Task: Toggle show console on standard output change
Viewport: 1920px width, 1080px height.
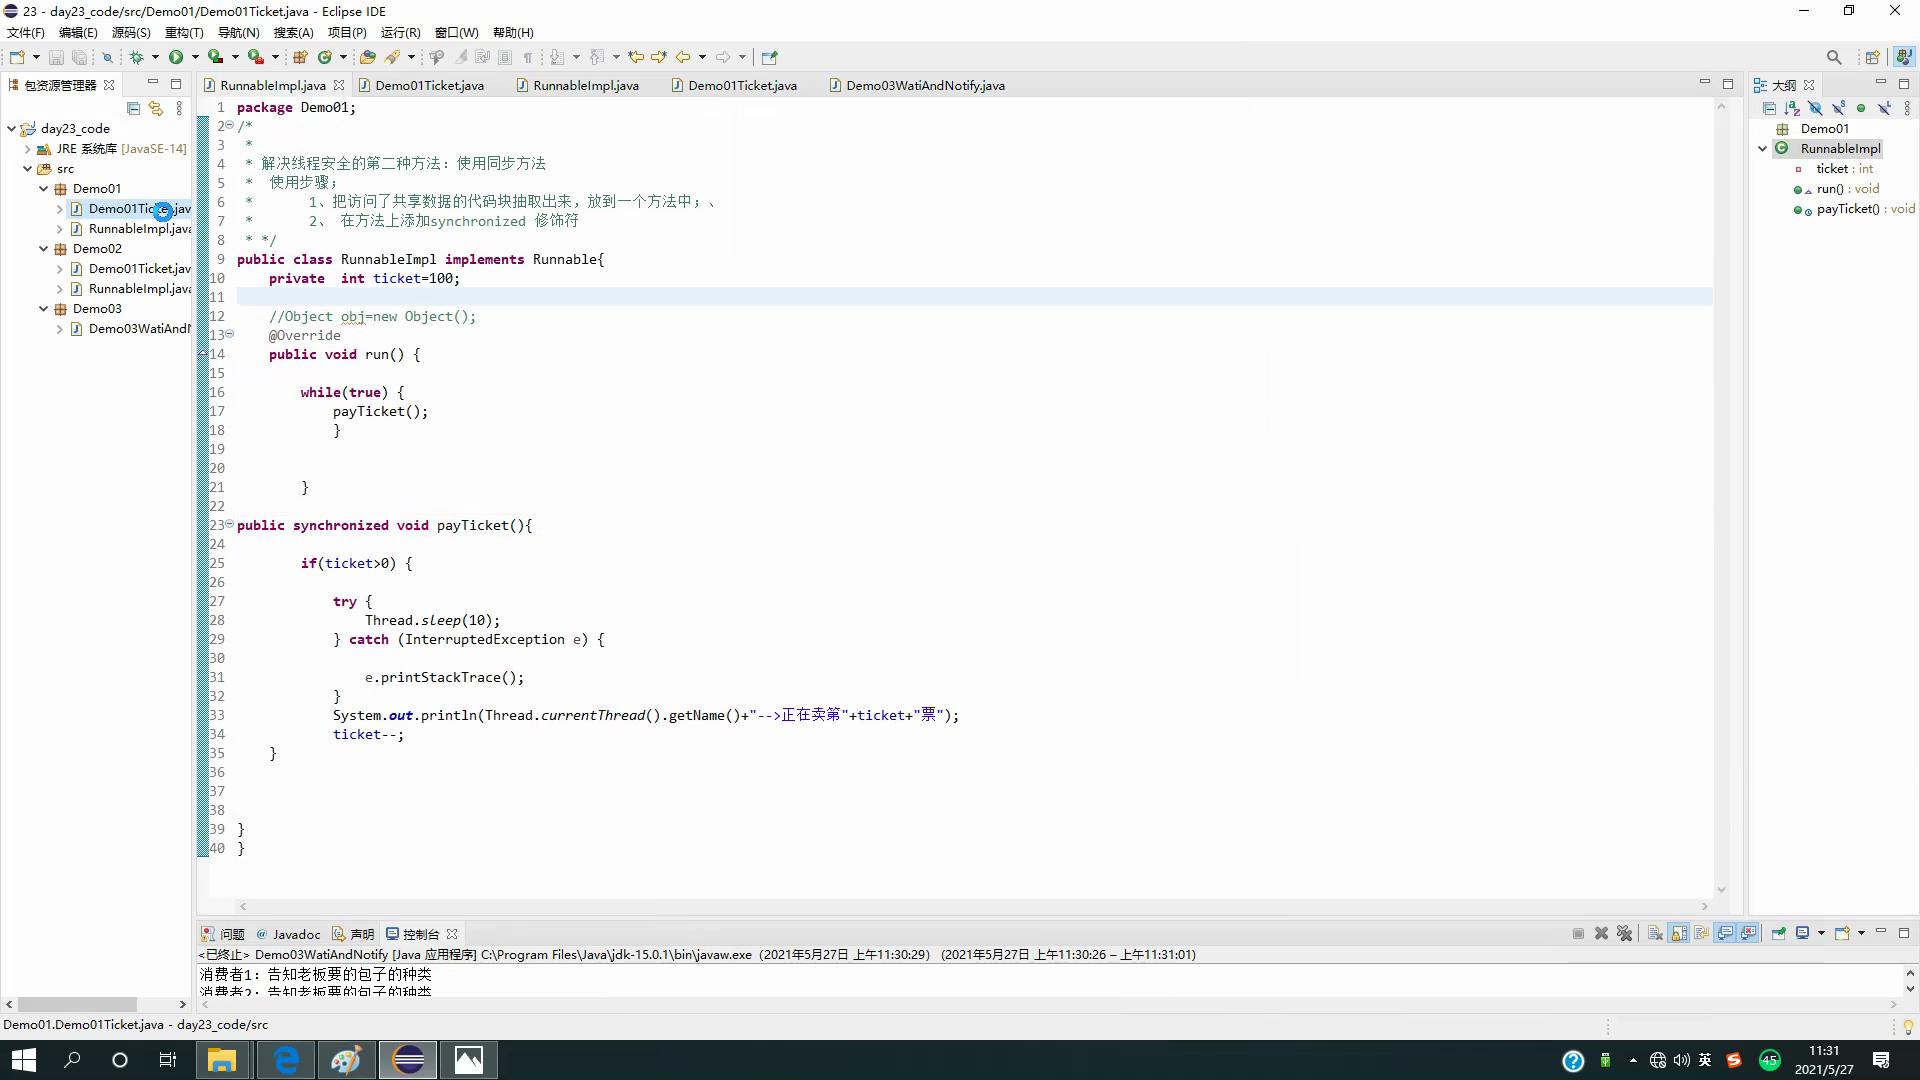Action: pos(1726,933)
